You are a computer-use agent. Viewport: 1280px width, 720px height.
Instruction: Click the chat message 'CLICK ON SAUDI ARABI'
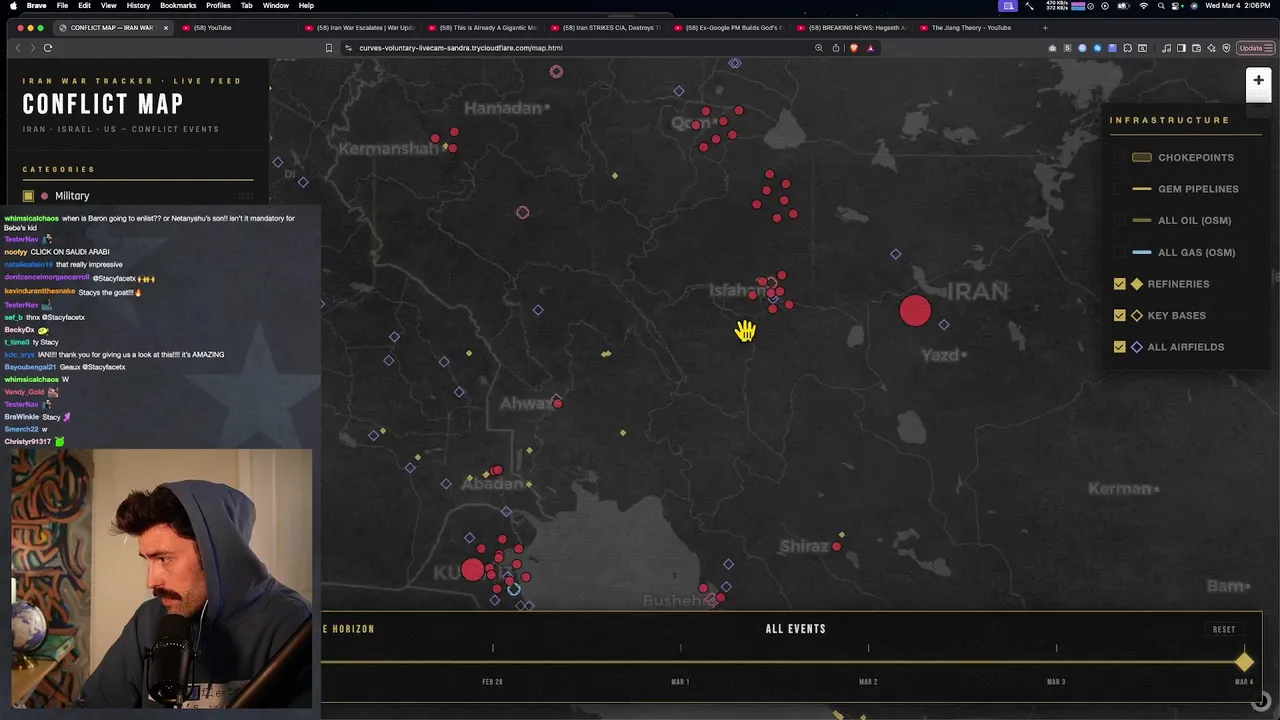coord(70,252)
